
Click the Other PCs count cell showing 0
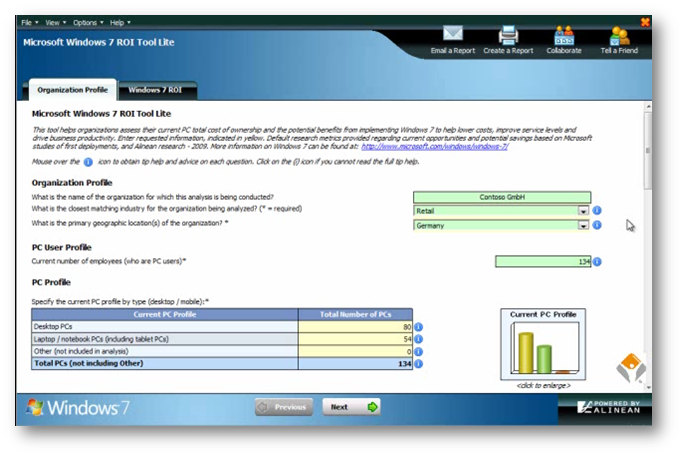[x=355, y=351]
